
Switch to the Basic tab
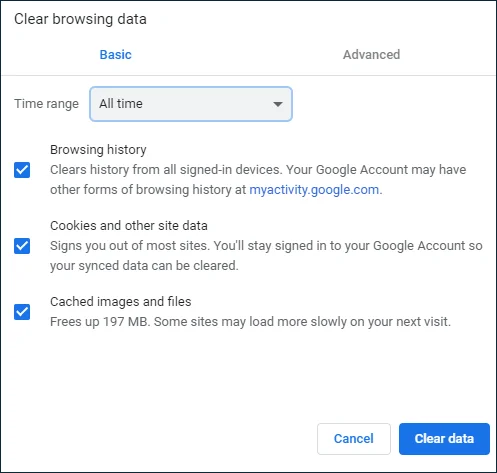pyautogui.click(x=115, y=54)
